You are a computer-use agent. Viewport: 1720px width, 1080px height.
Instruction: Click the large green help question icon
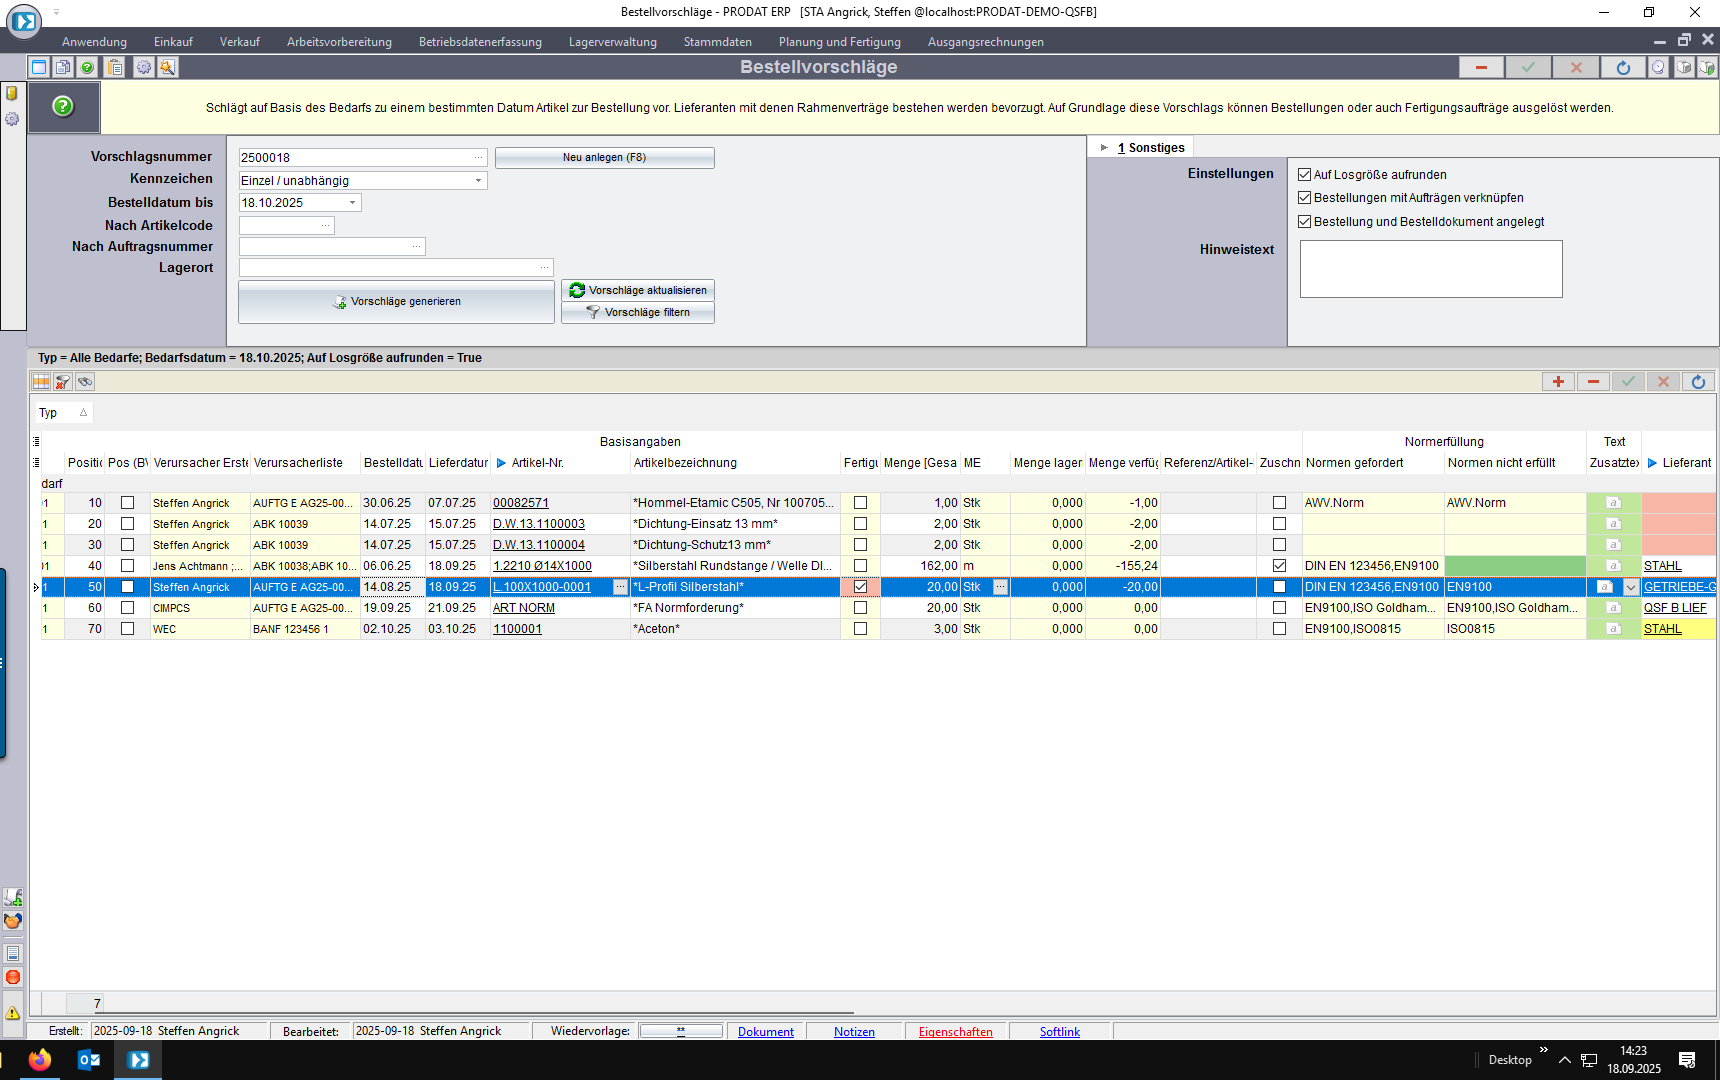[x=63, y=106]
